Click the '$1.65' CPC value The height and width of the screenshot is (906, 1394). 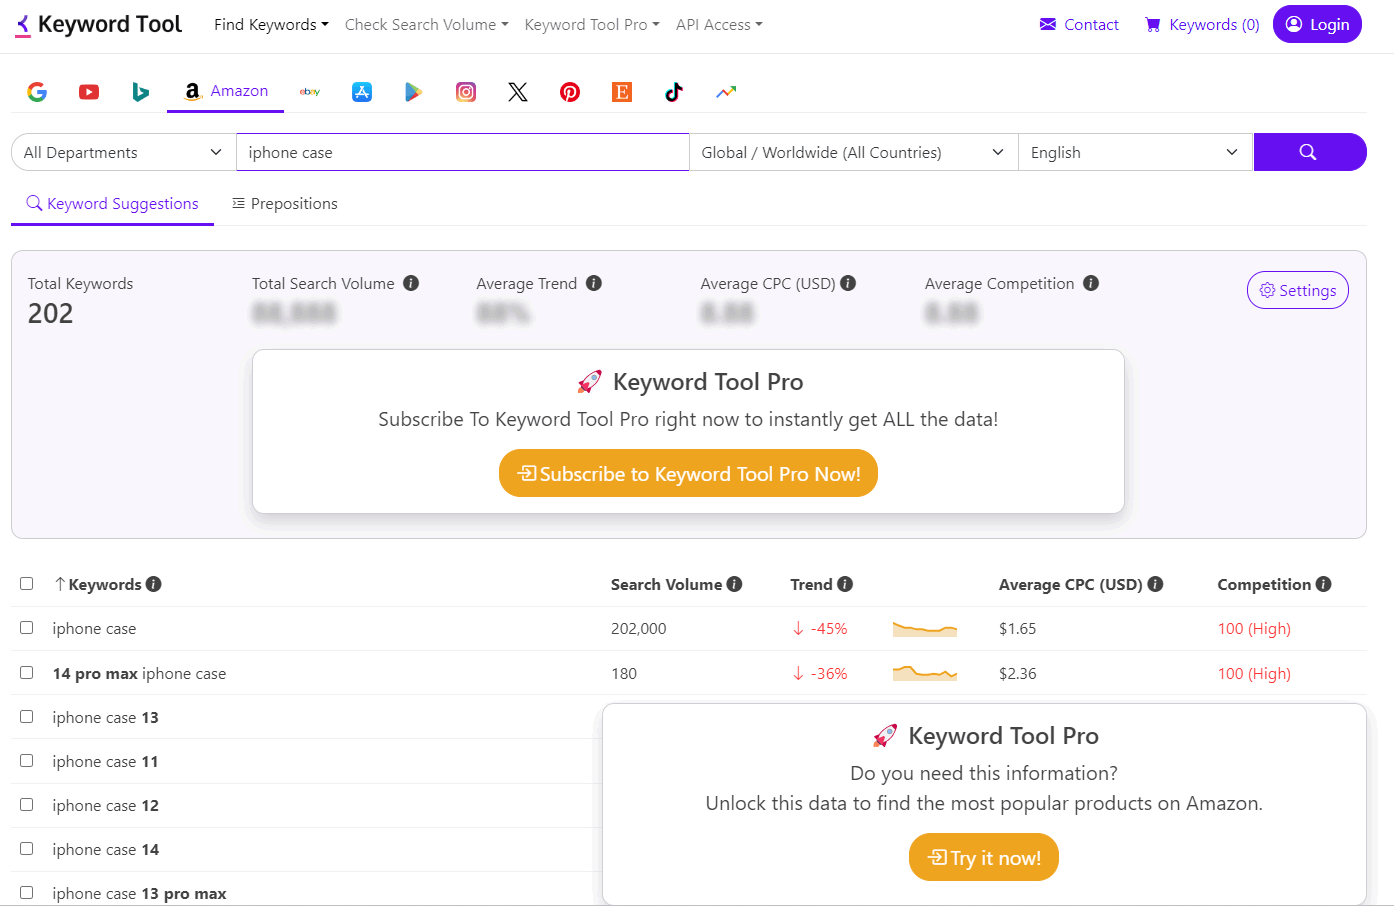[1018, 628]
